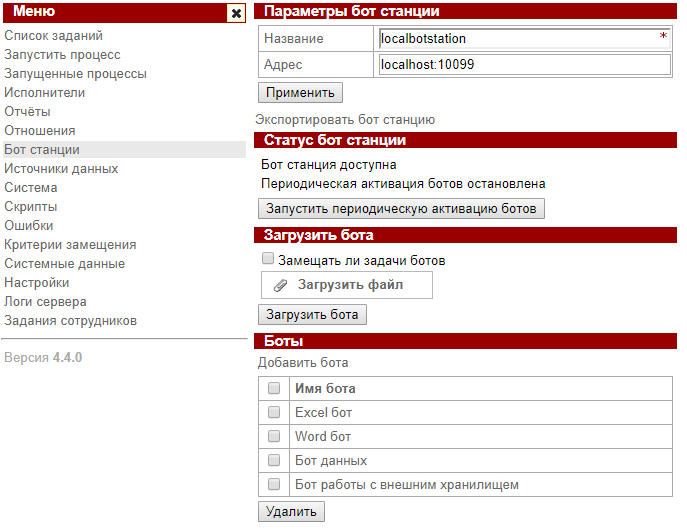
Task: Click the Удалить button
Action: tap(291, 511)
